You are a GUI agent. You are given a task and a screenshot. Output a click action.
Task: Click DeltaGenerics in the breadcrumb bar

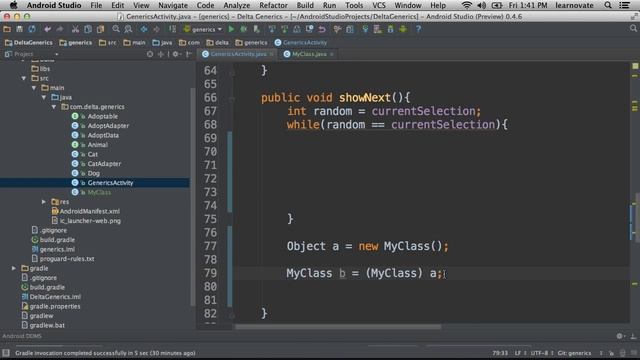(29, 42)
